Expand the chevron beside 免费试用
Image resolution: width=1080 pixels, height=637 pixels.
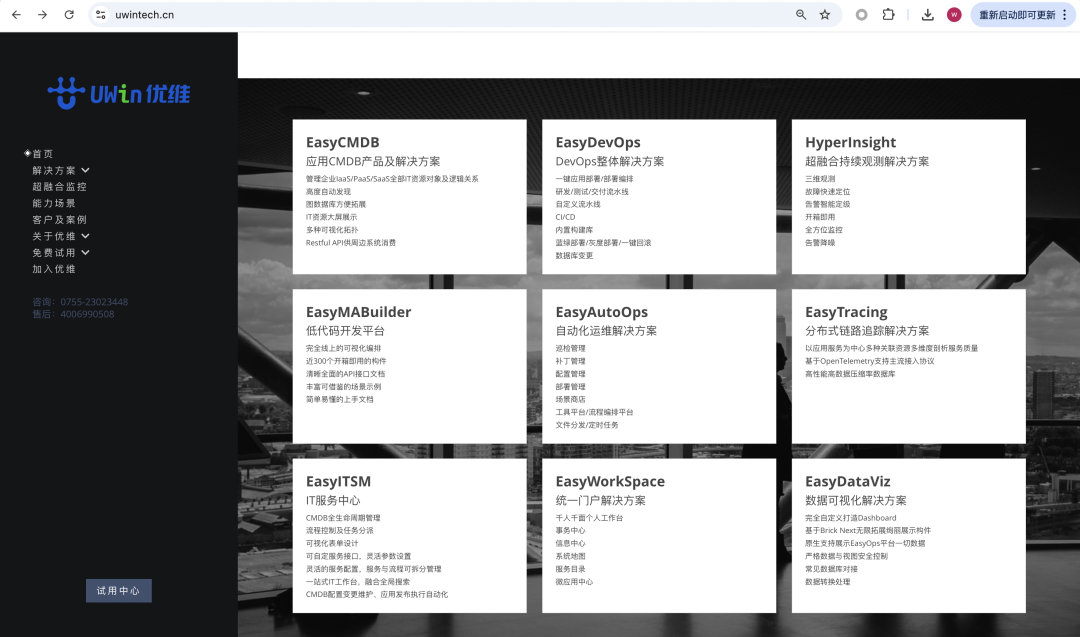point(85,253)
